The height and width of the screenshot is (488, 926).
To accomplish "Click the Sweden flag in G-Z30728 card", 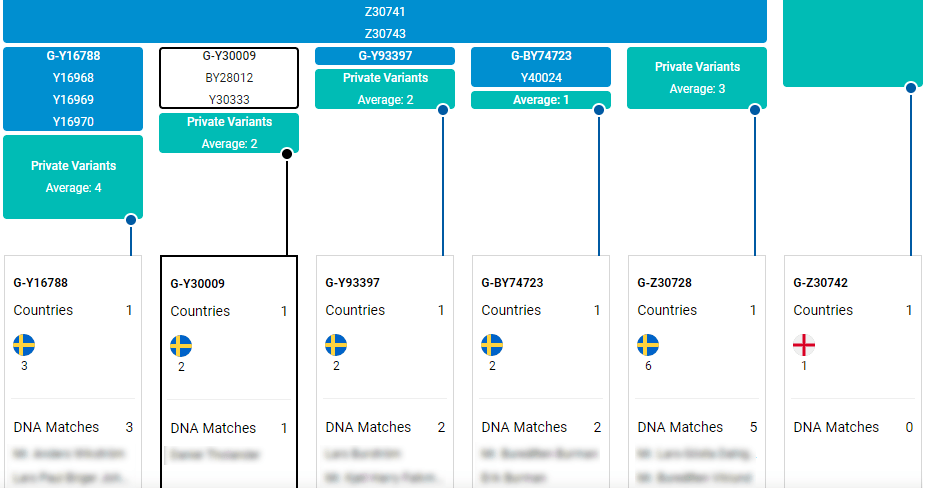I will pos(648,345).
